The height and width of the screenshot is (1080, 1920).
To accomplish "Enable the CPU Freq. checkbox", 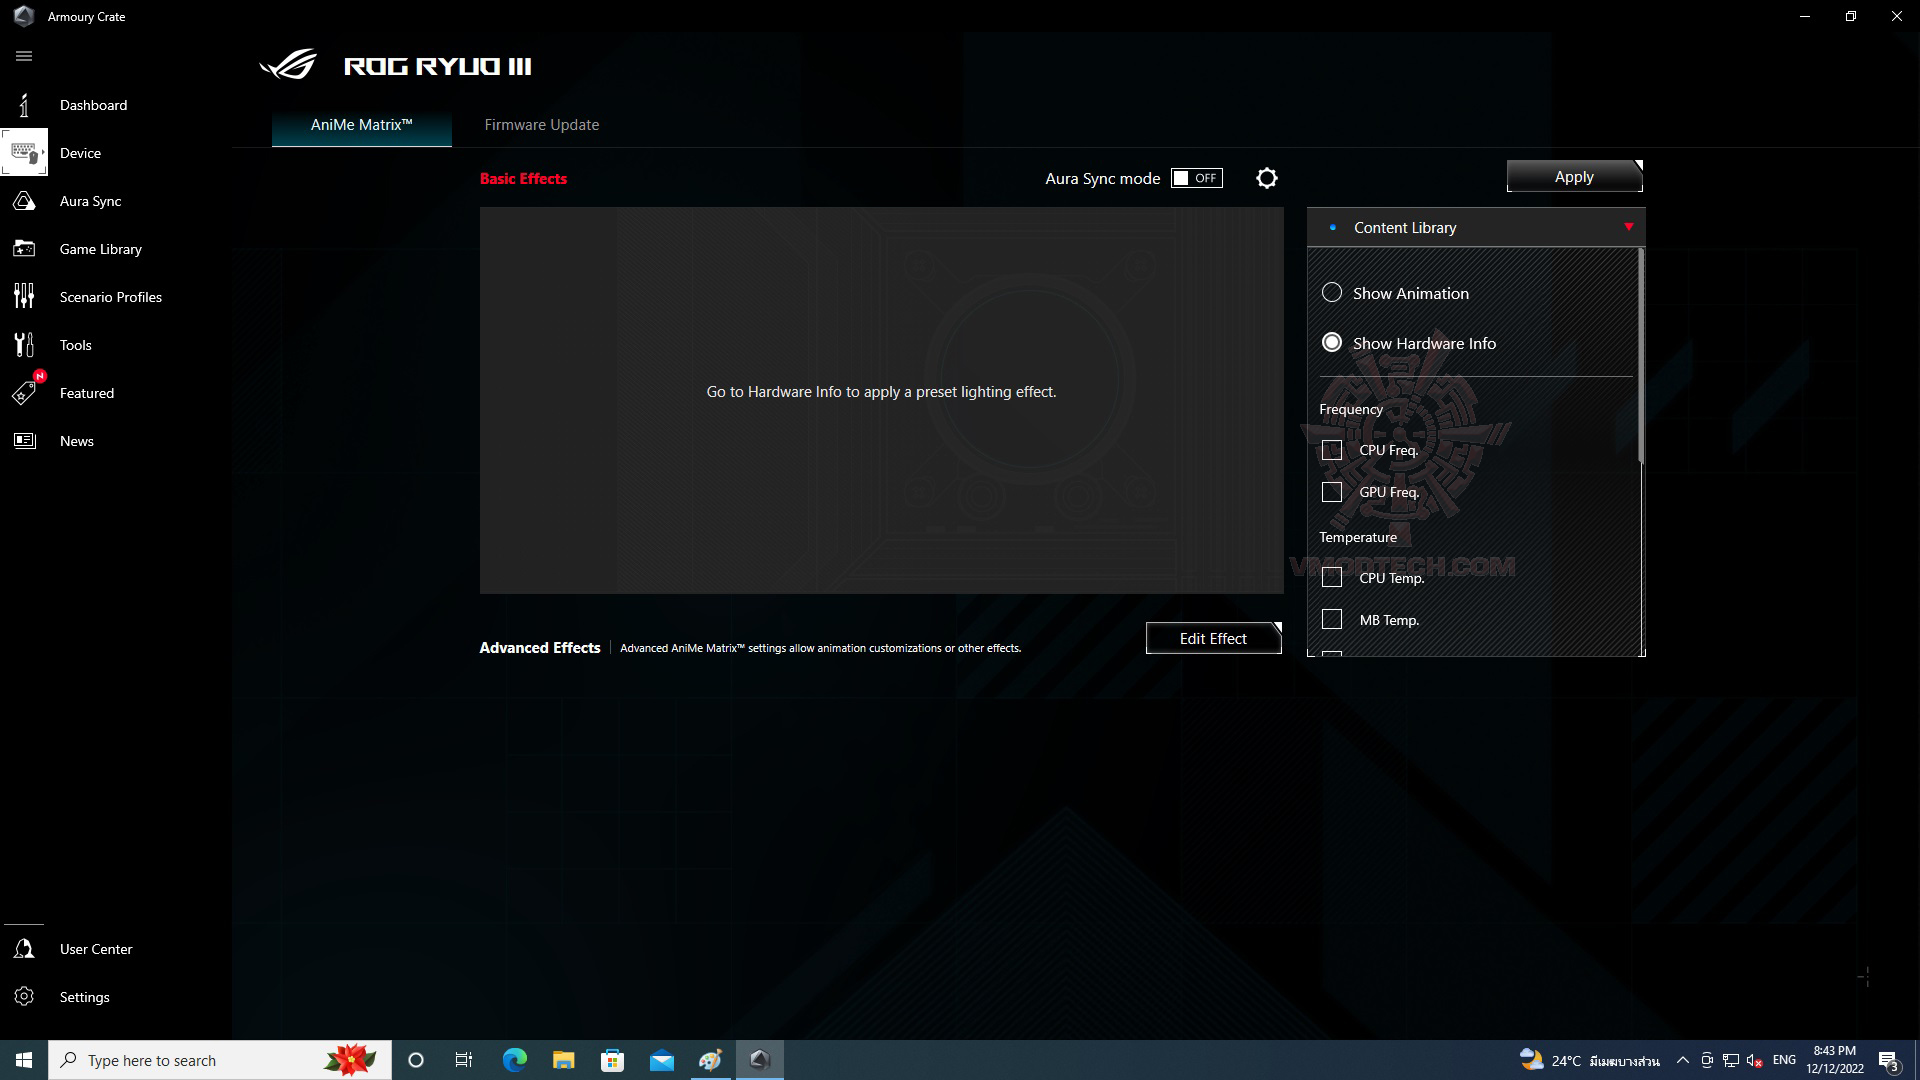I will point(1331,450).
